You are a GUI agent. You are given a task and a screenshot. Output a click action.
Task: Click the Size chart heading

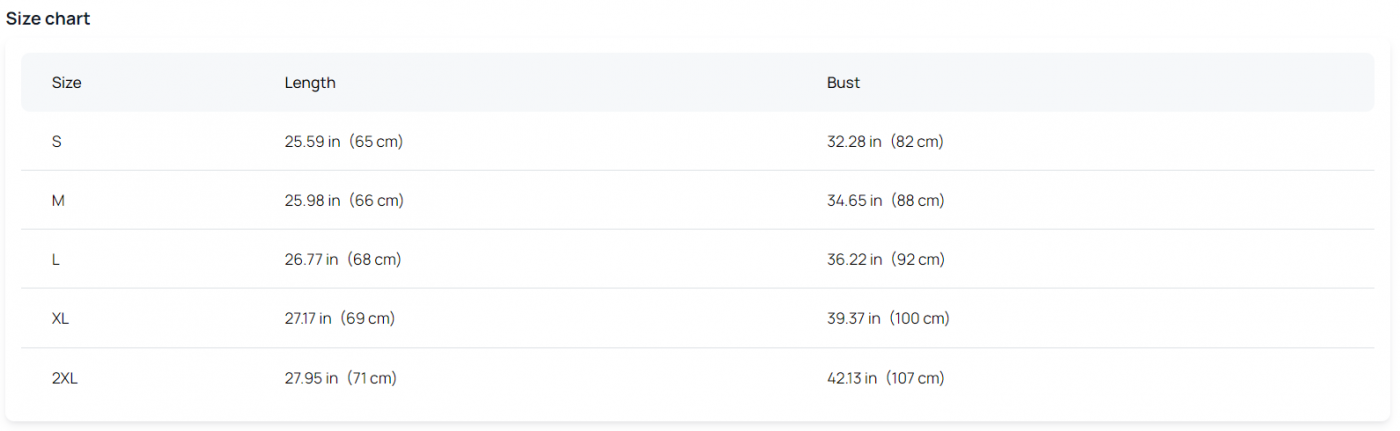click(48, 19)
